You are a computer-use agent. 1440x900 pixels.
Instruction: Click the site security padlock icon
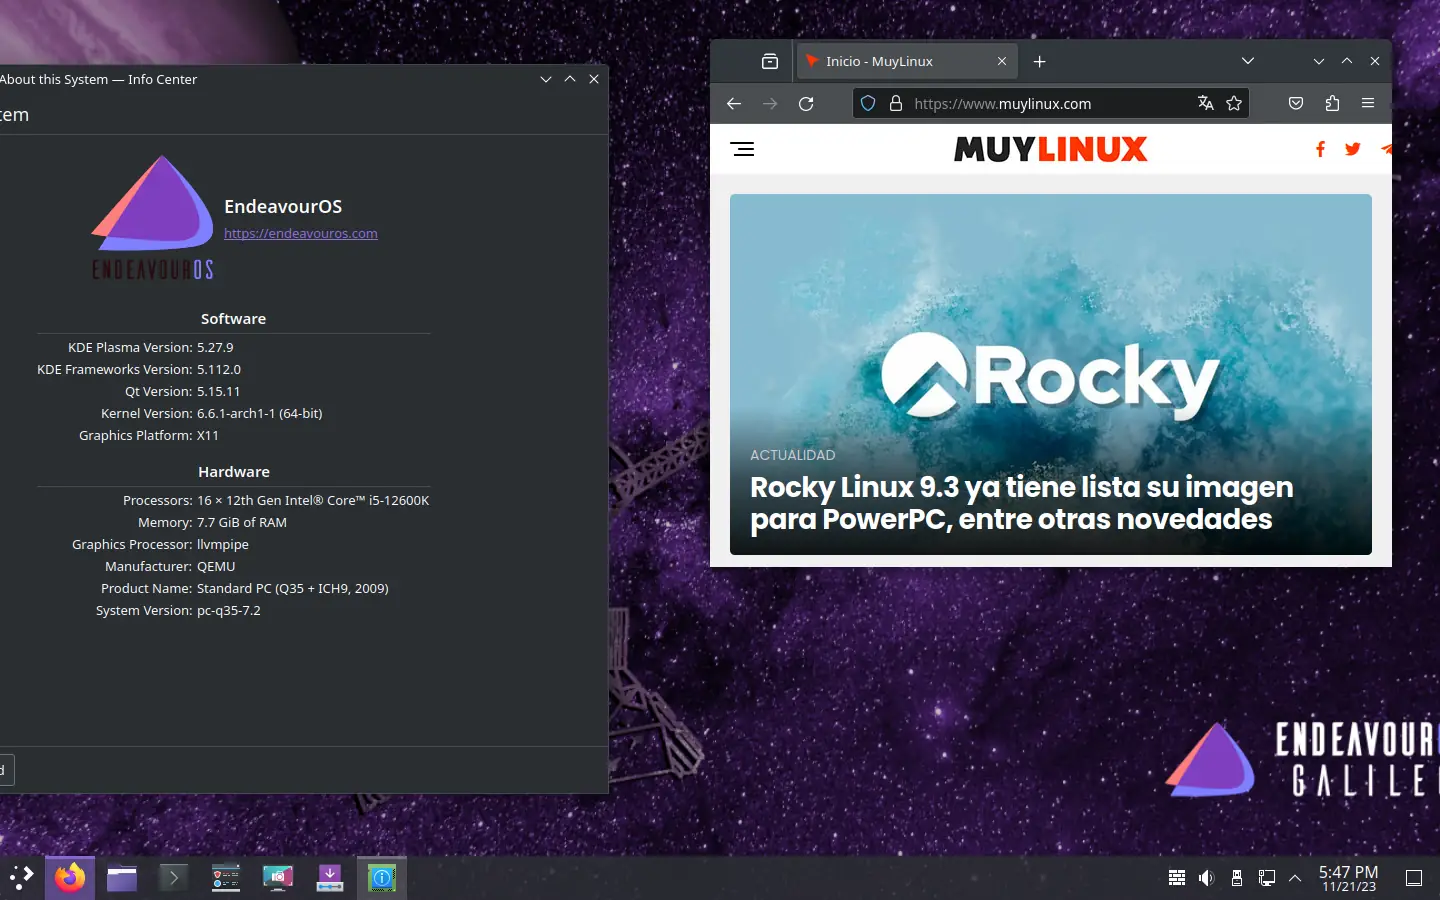point(896,103)
